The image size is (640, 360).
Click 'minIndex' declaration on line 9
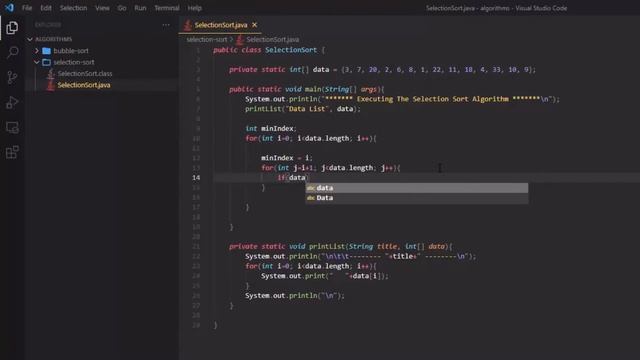point(277,129)
